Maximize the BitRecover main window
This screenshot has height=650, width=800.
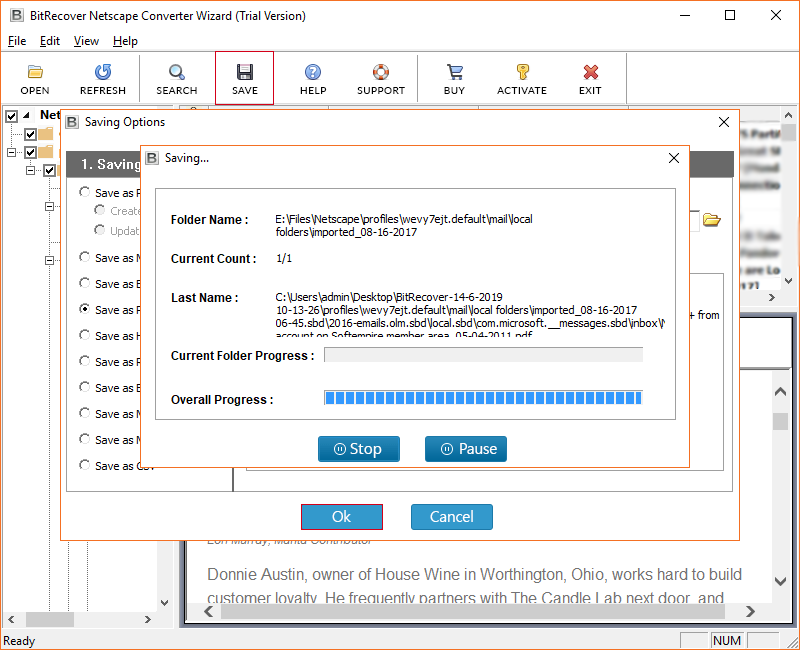730,15
